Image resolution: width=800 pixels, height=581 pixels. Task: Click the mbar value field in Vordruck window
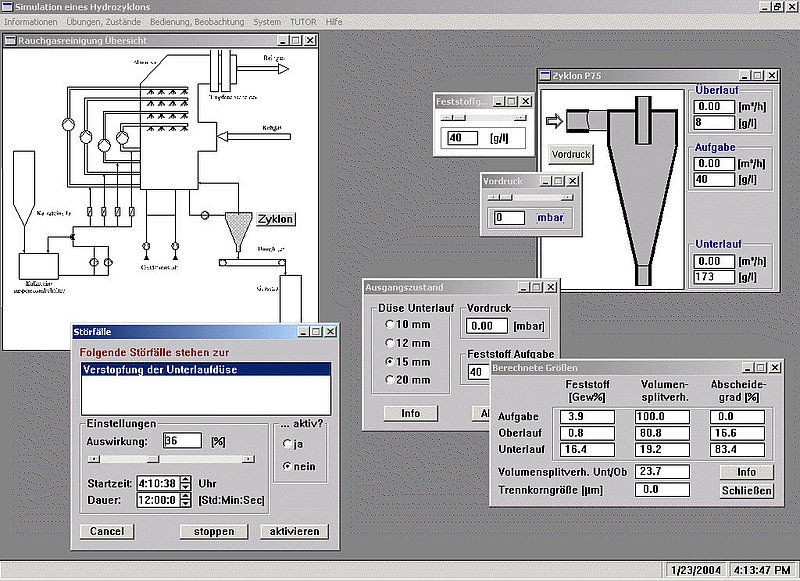click(x=509, y=218)
